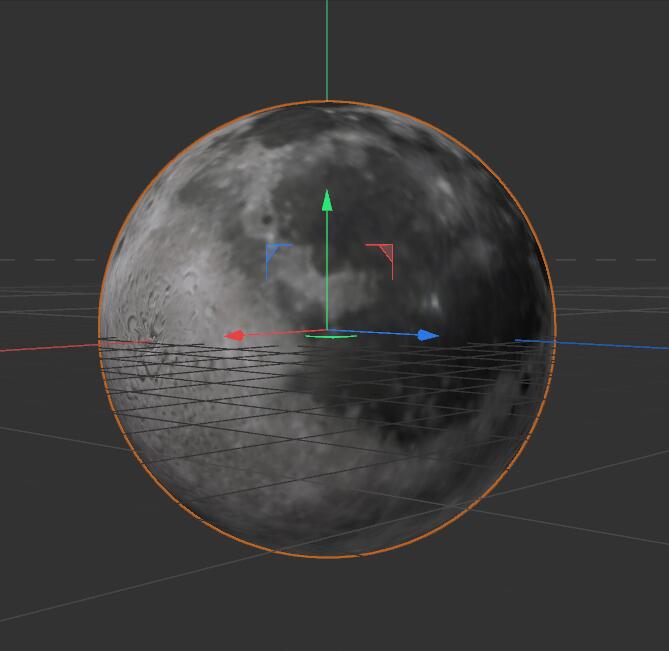Click the red X-axis gizmo arrow
The image size is (669, 651).
pyautogui.click(x=234, y=335)
